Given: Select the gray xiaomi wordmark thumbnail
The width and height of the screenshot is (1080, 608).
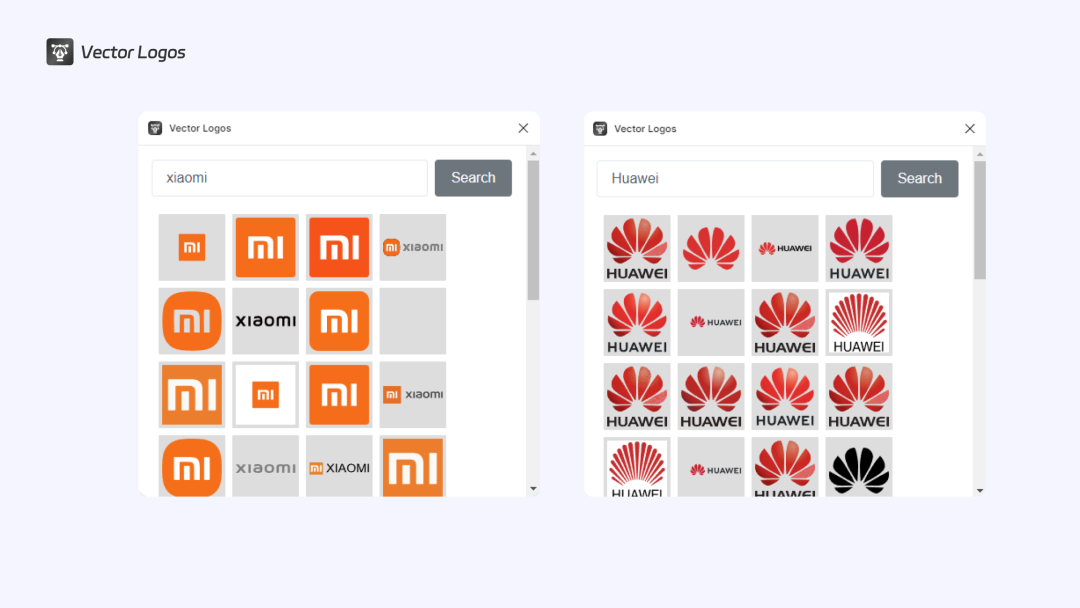Looking at the screenshot, I should (x=265, y=466).
